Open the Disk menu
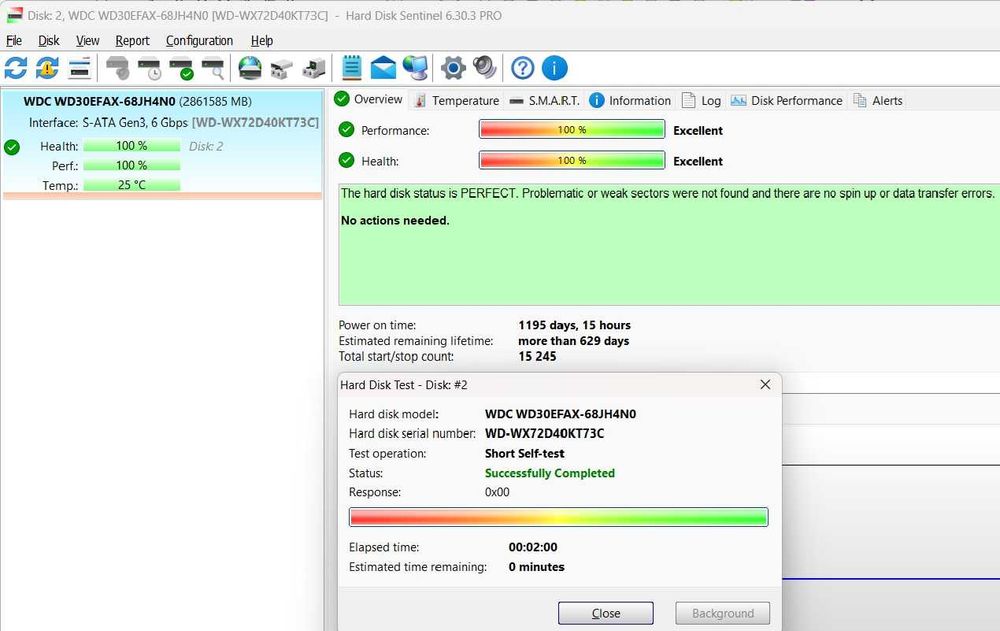The image size is (1000, 631). coord(48,41)
